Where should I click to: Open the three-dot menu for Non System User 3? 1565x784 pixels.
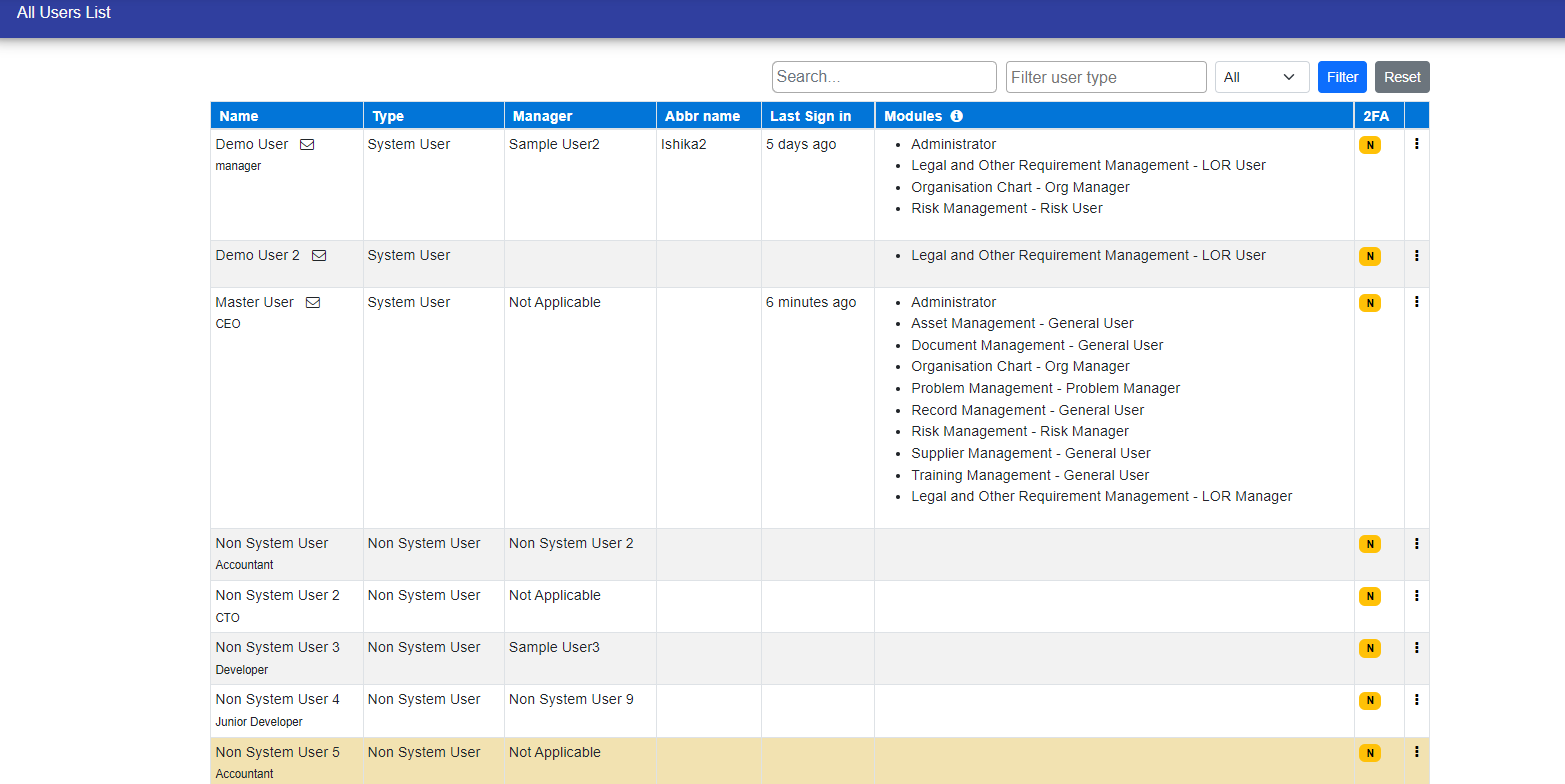1416,647
